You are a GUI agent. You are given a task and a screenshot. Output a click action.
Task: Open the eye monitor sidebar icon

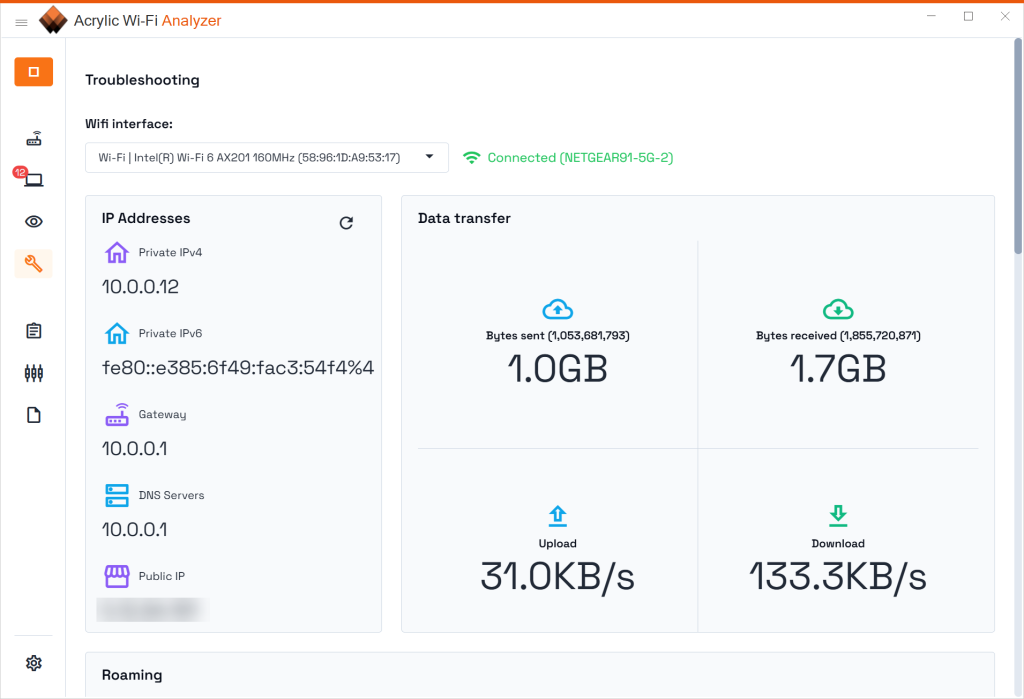click(34, 221)
